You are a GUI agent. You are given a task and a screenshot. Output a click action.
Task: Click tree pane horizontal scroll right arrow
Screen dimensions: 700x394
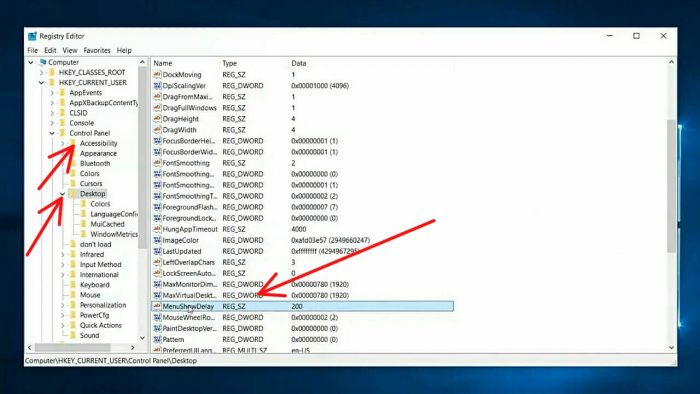point(133,347)
